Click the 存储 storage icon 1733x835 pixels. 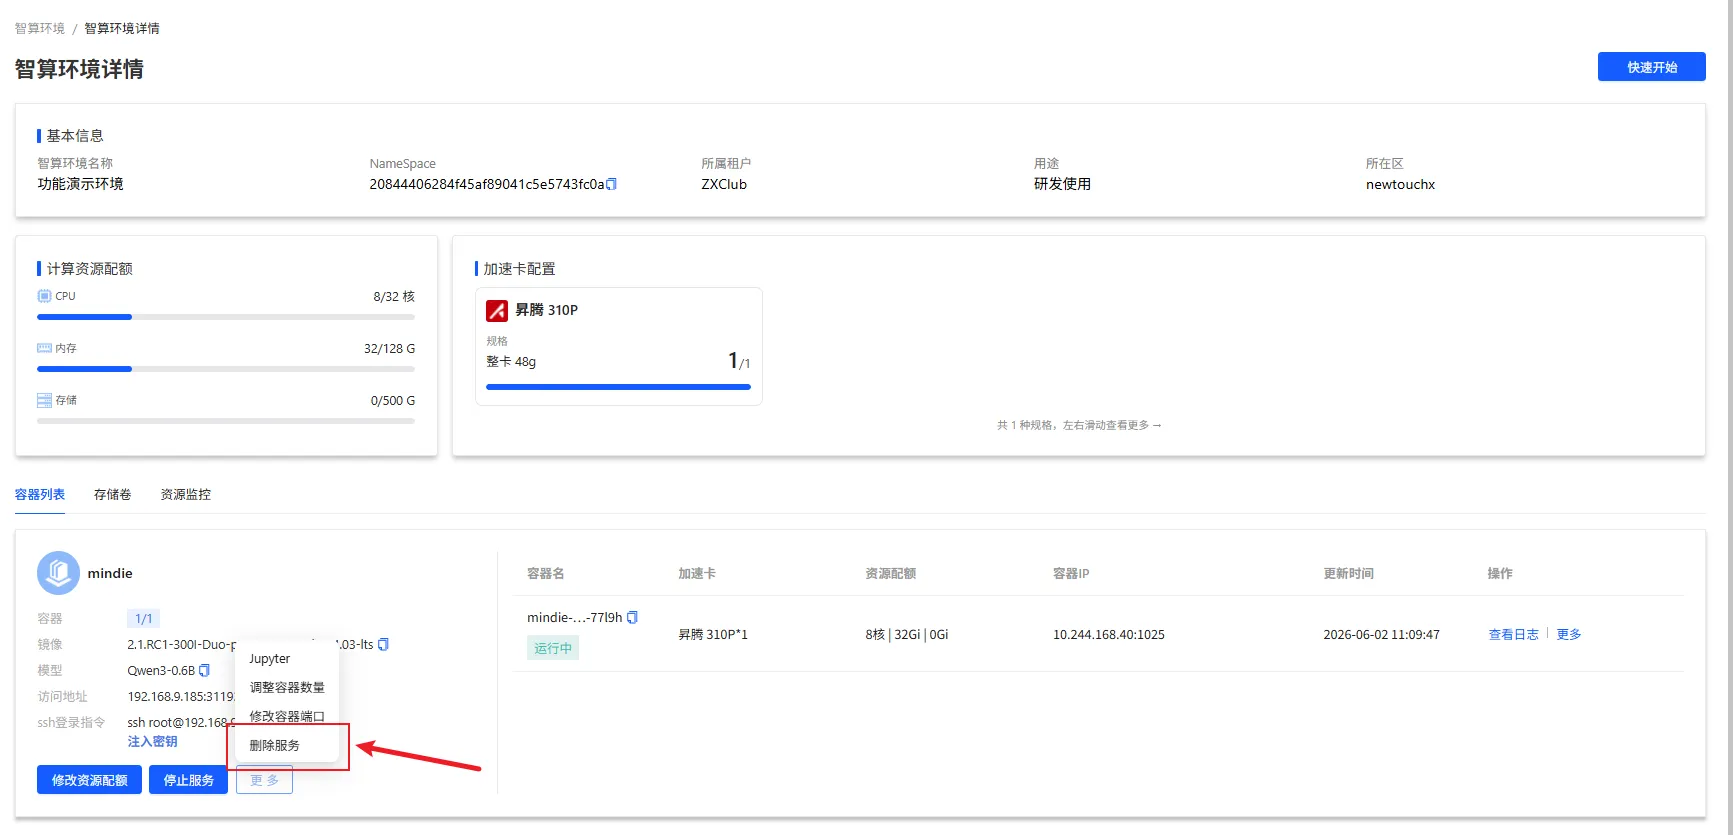pos(44,400)
